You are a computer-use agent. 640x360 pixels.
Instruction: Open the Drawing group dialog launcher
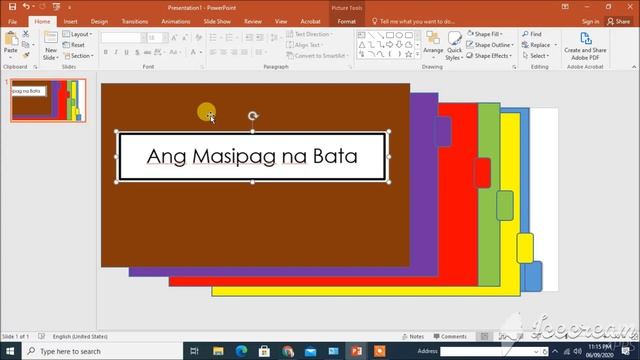(x=514, y=67)
